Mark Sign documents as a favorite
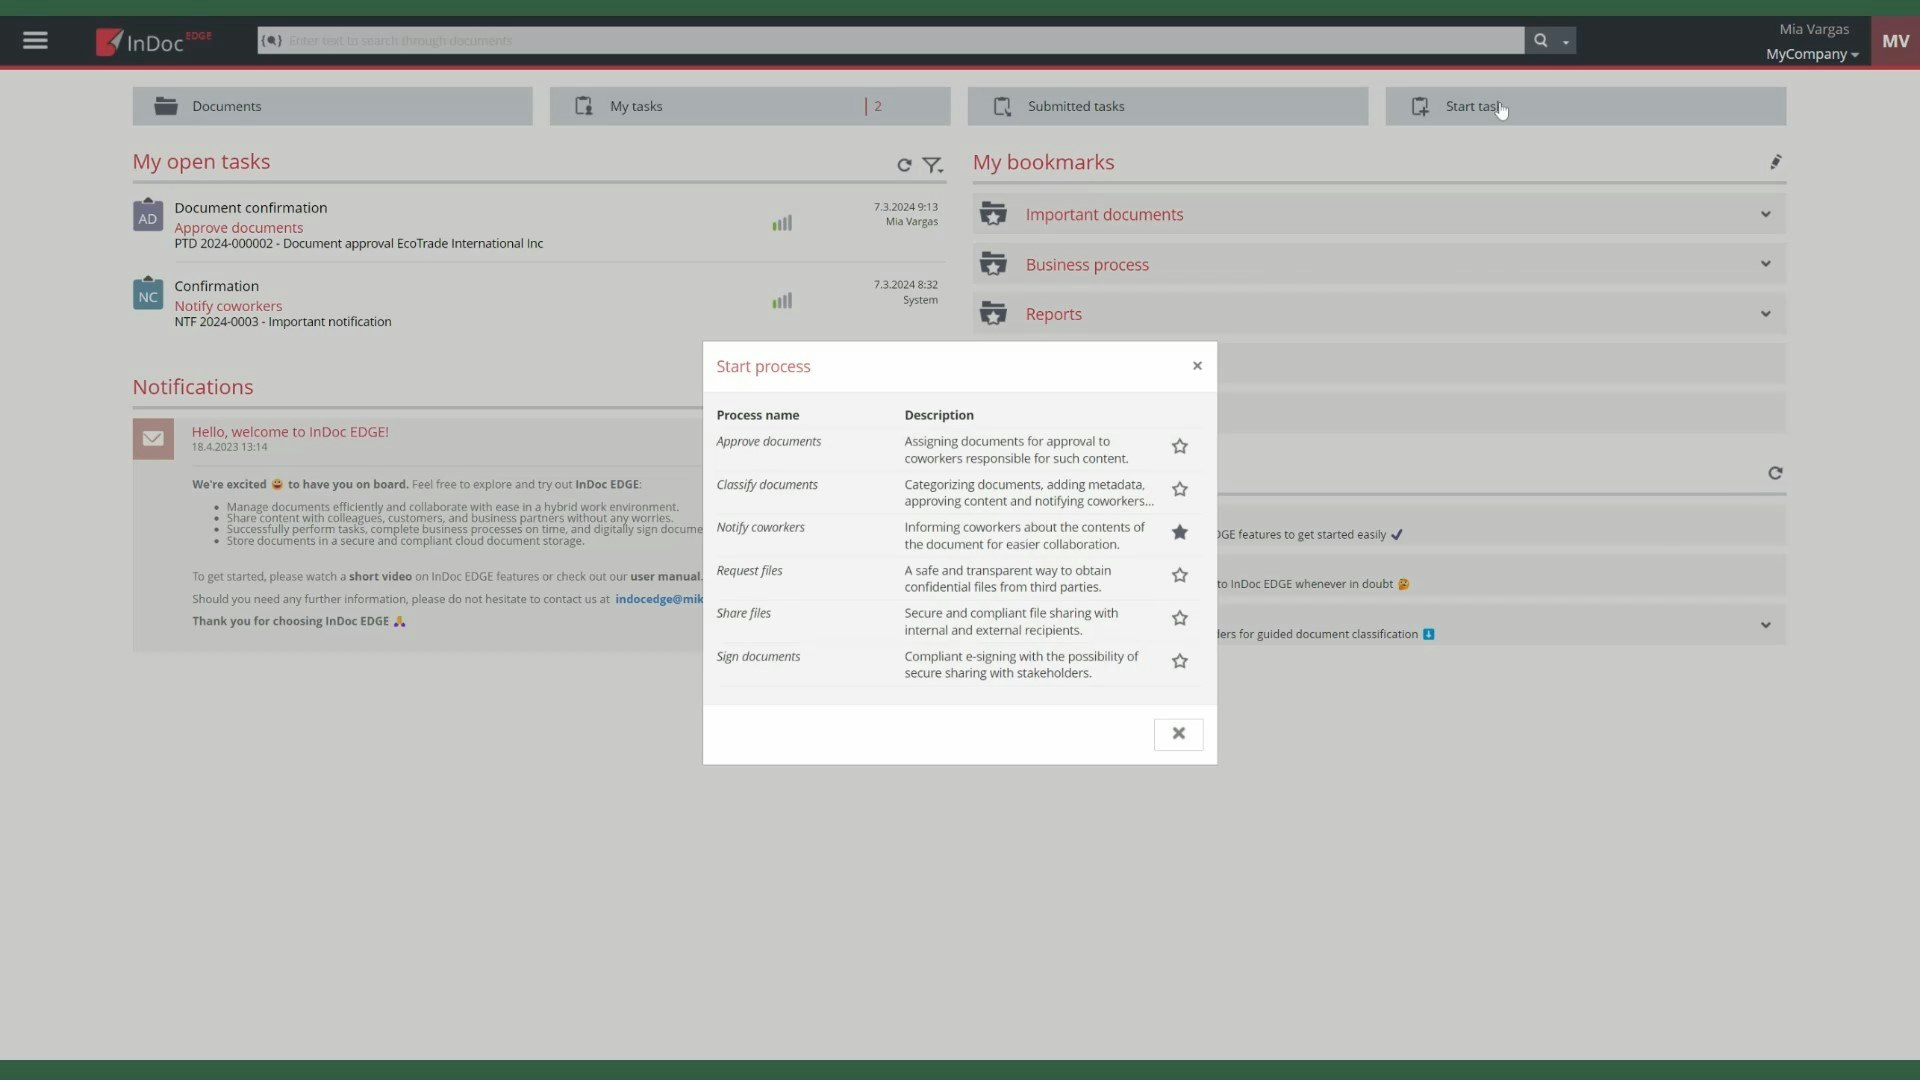 [x=1179, y=661]
